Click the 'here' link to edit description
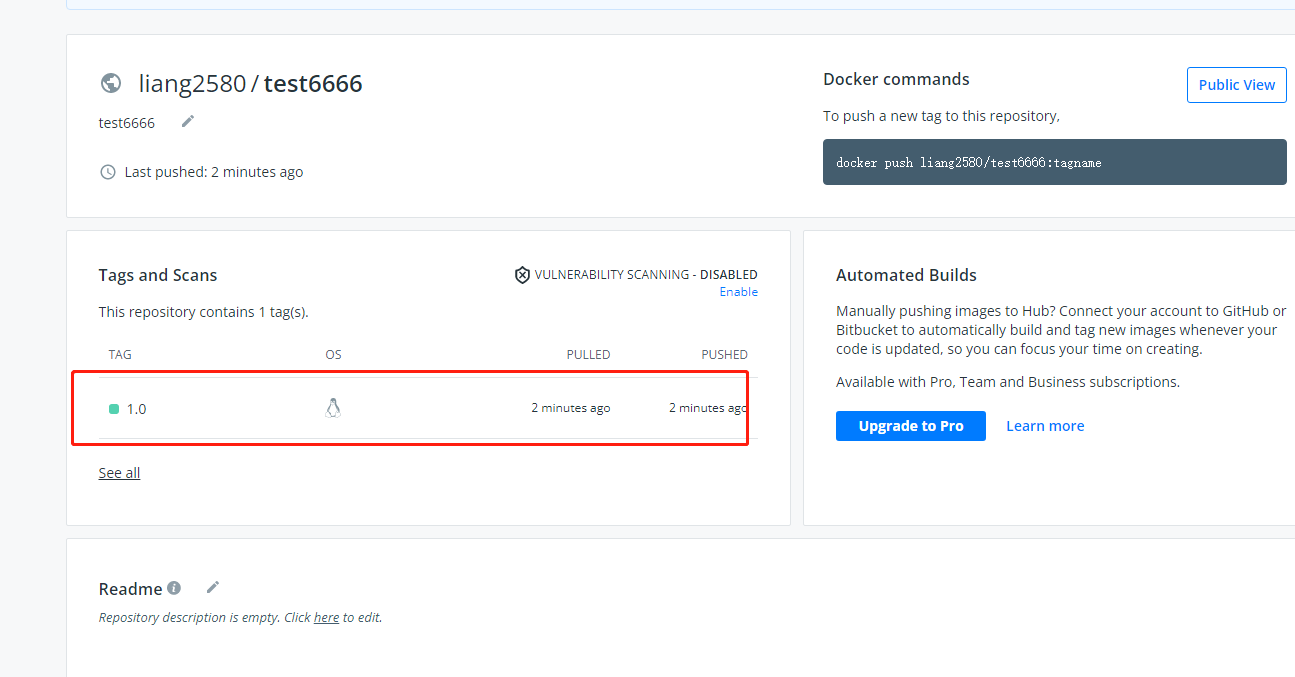Viewport: 1295px width, 677px height. click(326, 618)
